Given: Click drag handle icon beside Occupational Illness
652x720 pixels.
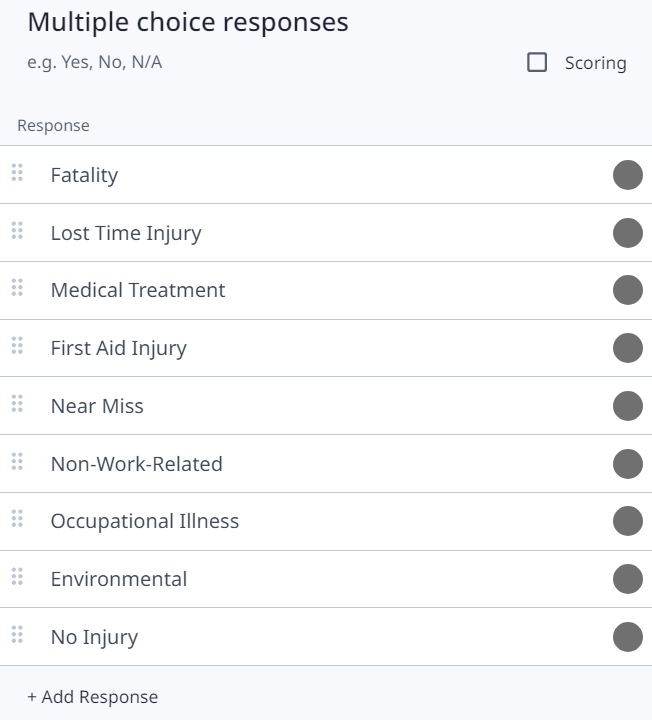Looking at the screenshot, I should coord(17,519).
